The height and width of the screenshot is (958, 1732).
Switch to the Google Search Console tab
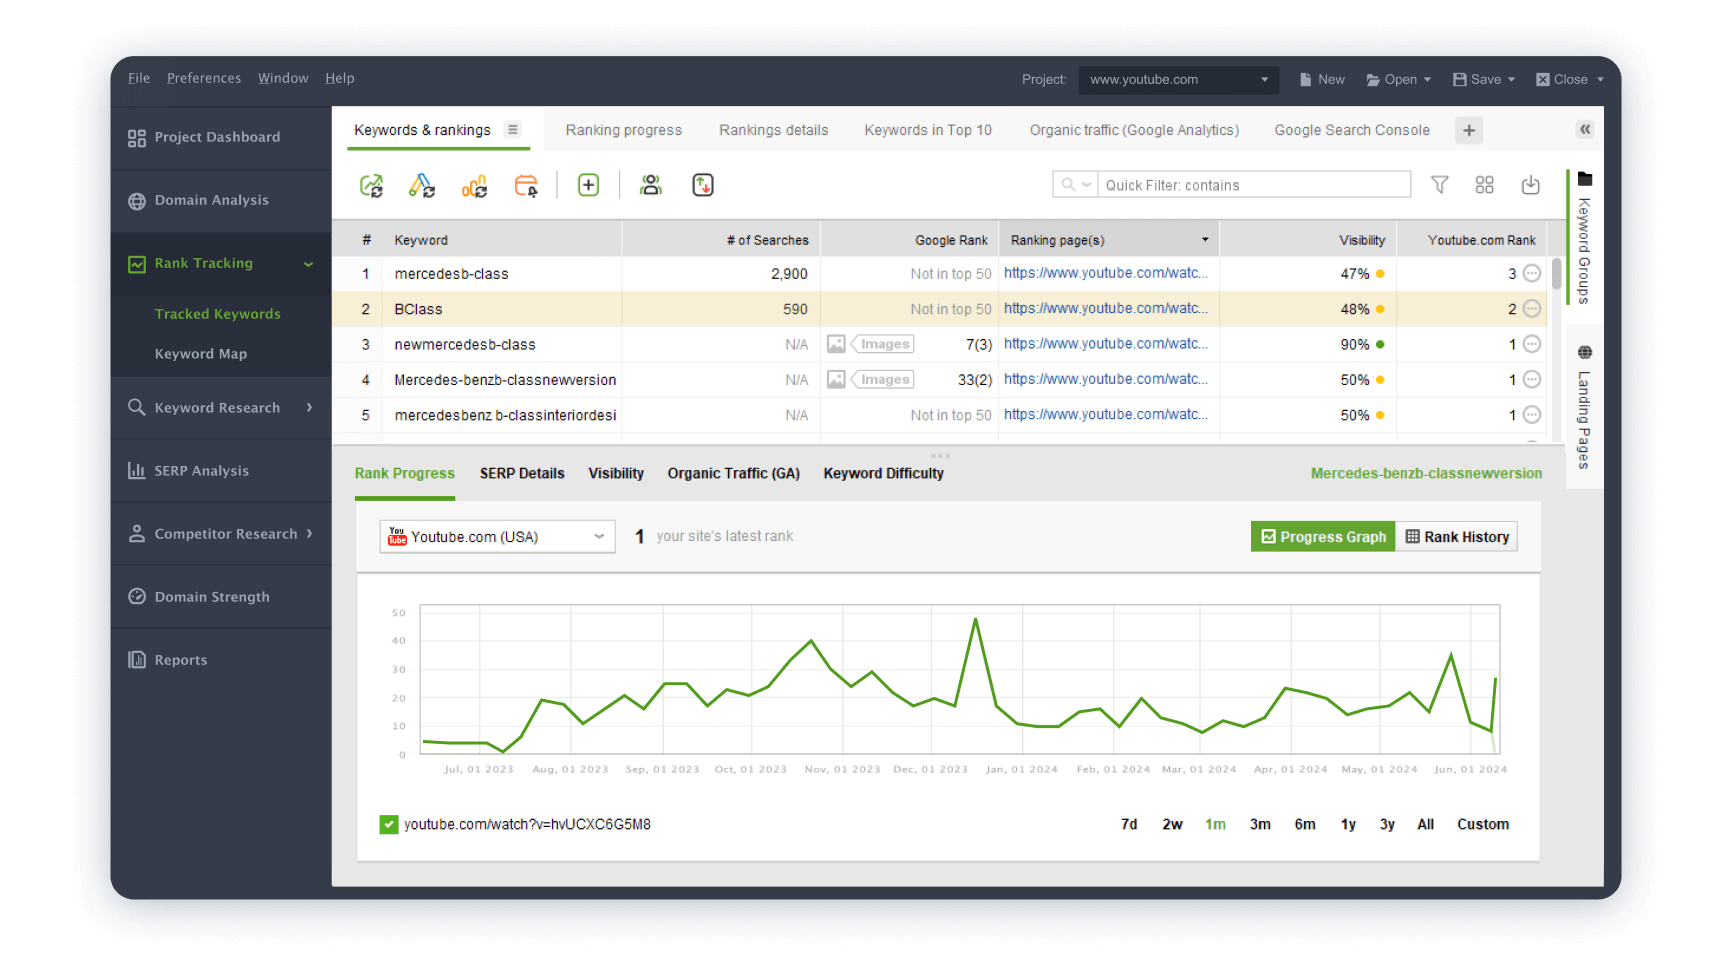(x=1352, y=130)
